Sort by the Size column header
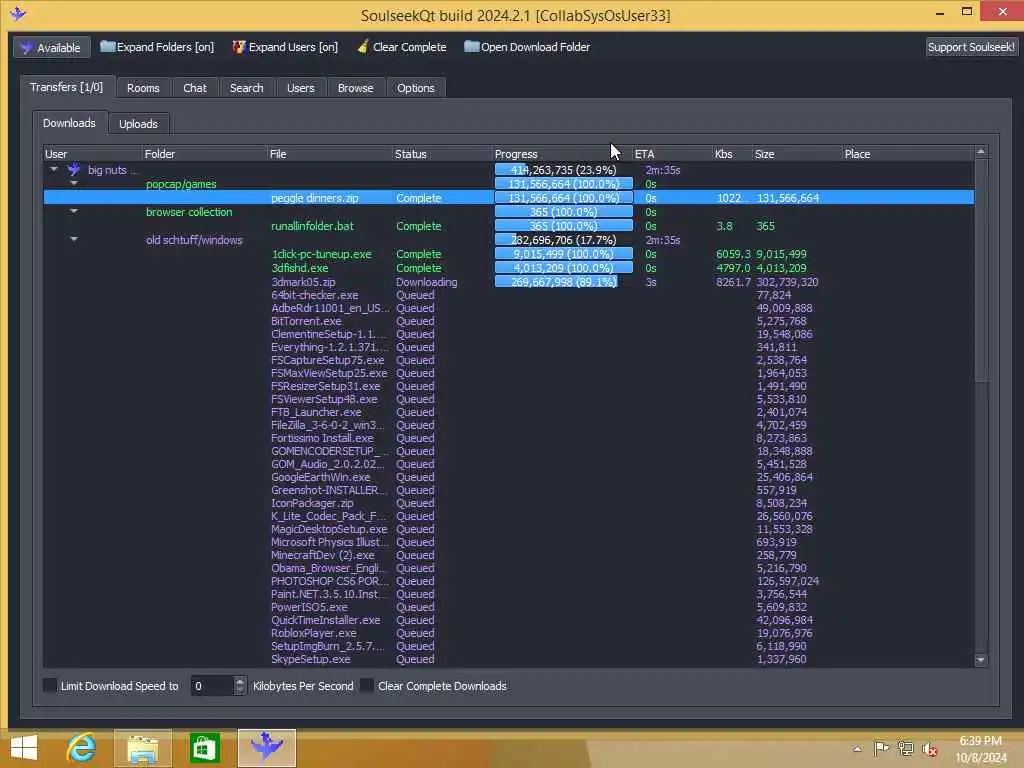1024x768 pixels. click(797, 154)
